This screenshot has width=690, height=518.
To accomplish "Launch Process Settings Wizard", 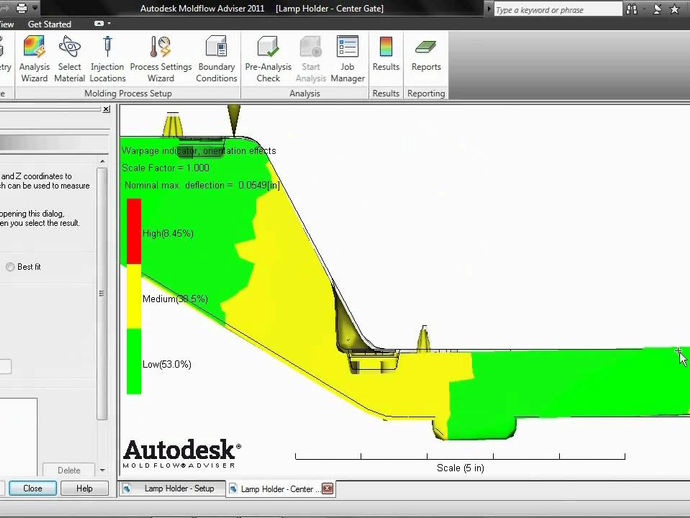I will [x=161, y=59].
